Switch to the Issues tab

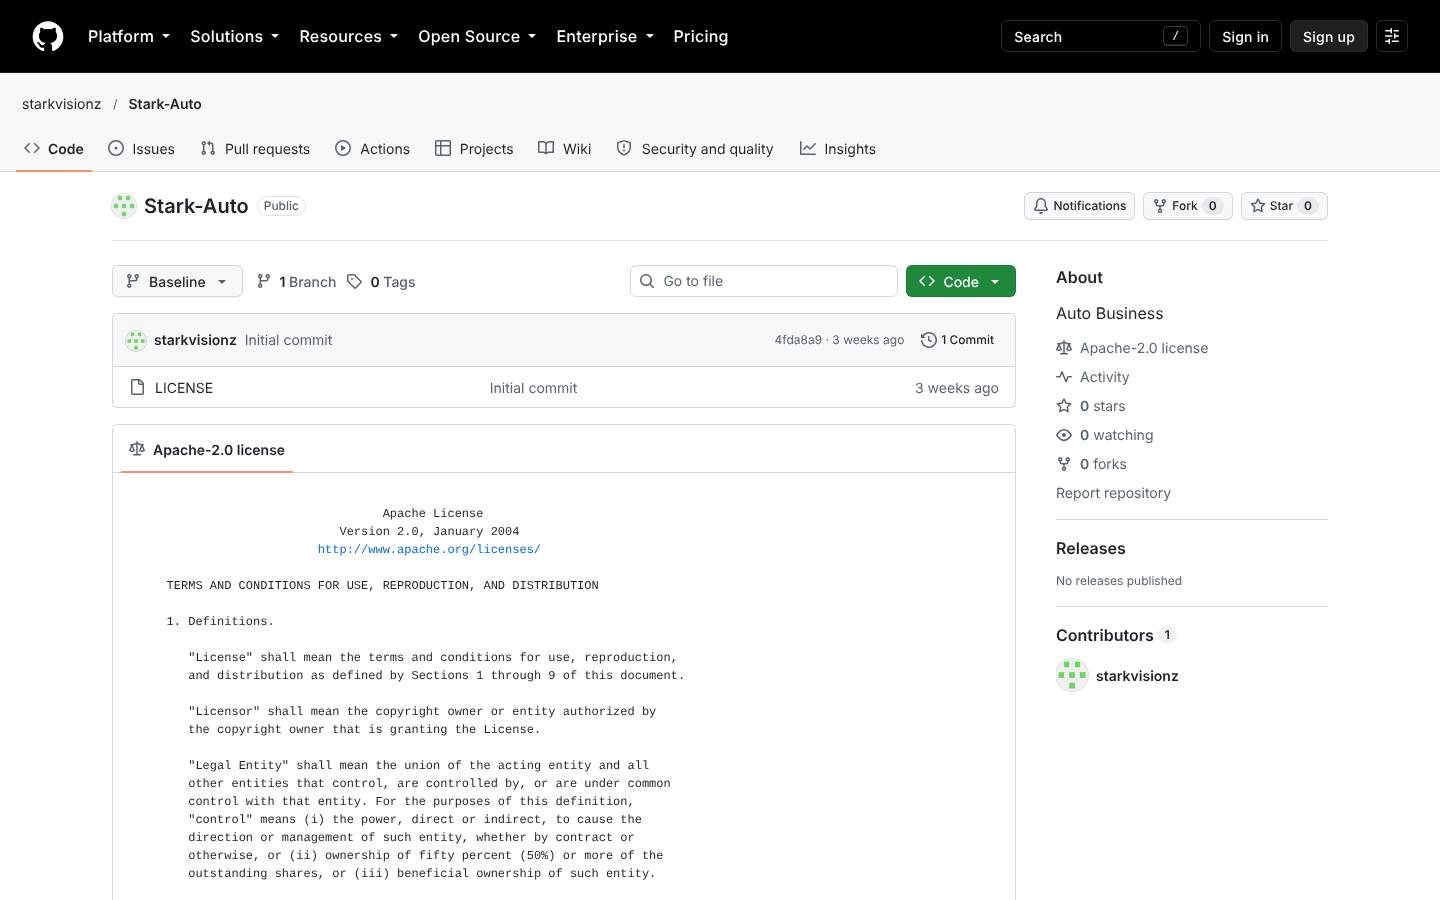click(141, 149)
